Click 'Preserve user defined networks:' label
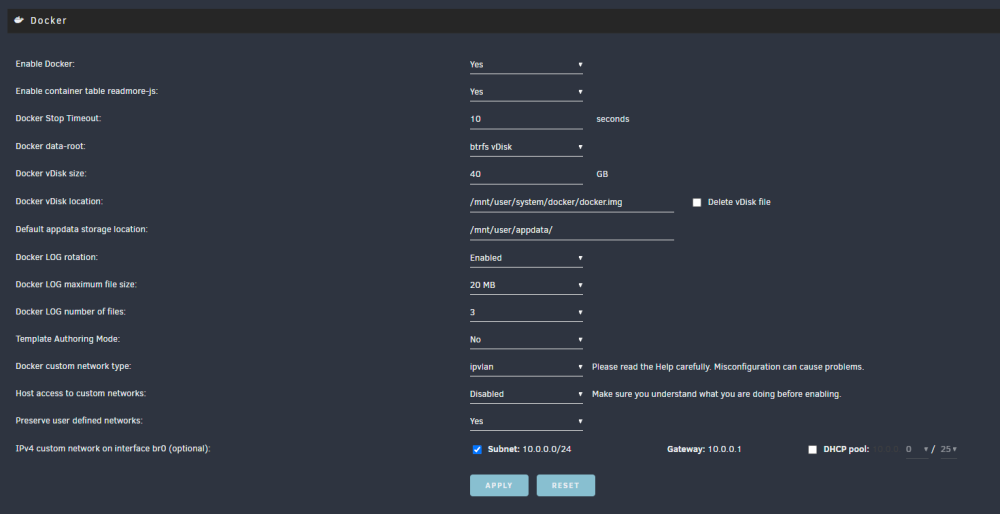The image size is (1000, 514). [79, 421]
